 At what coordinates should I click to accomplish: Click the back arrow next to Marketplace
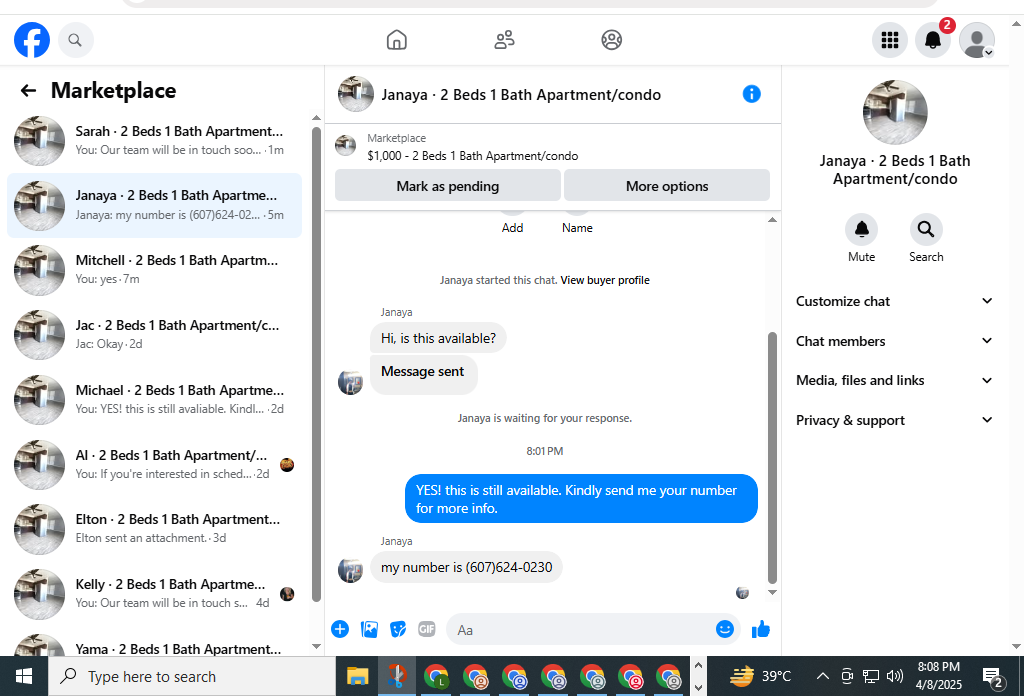[x=28, y=90]
